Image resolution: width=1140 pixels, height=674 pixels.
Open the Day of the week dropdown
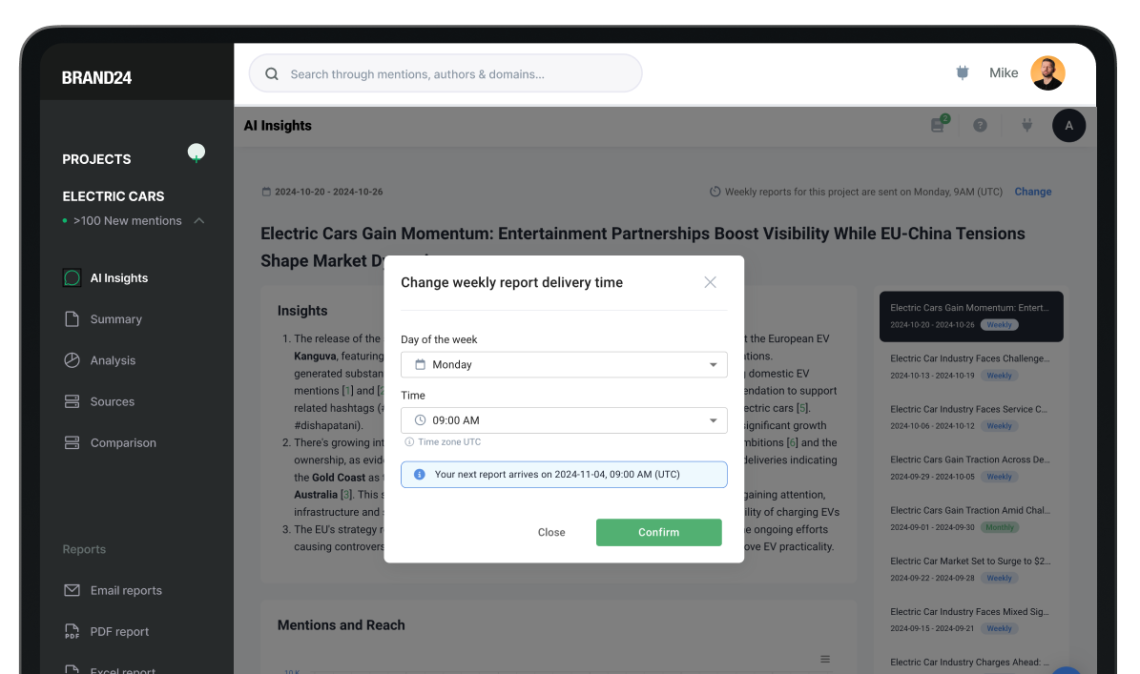click(564, 365)
